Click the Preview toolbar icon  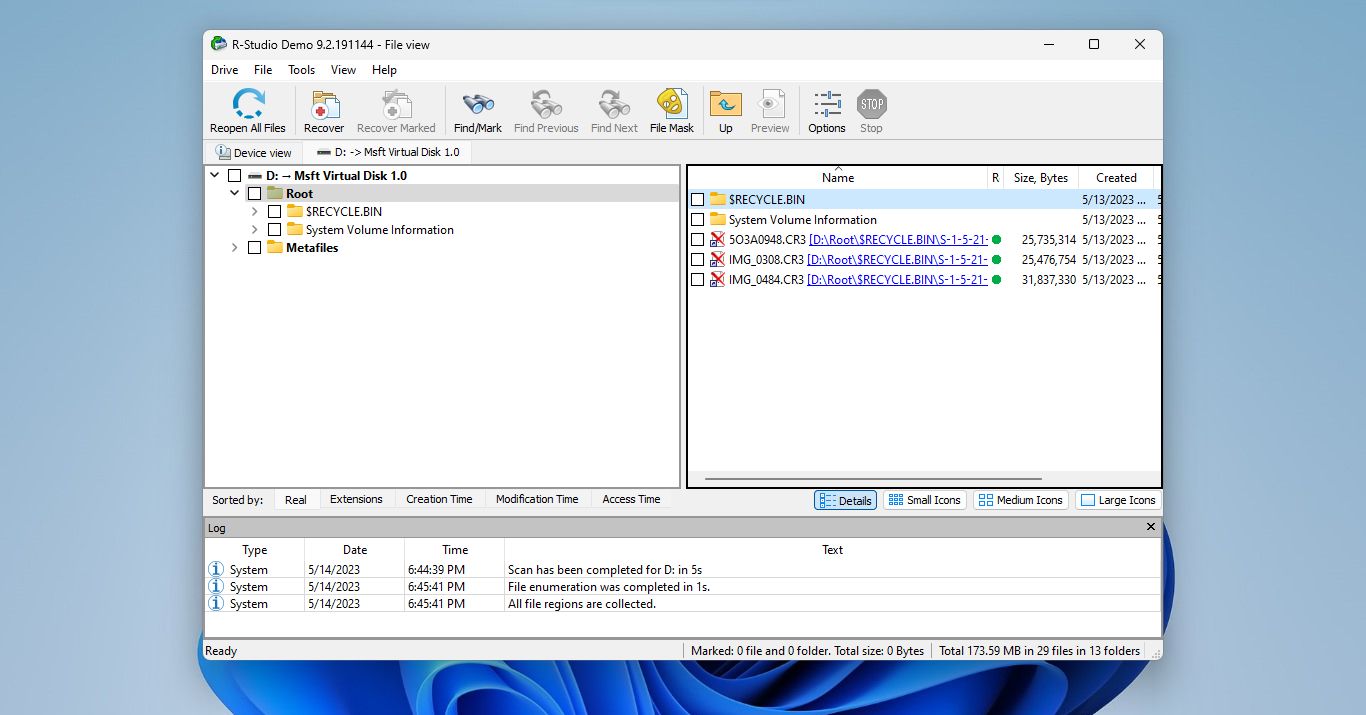770,104
